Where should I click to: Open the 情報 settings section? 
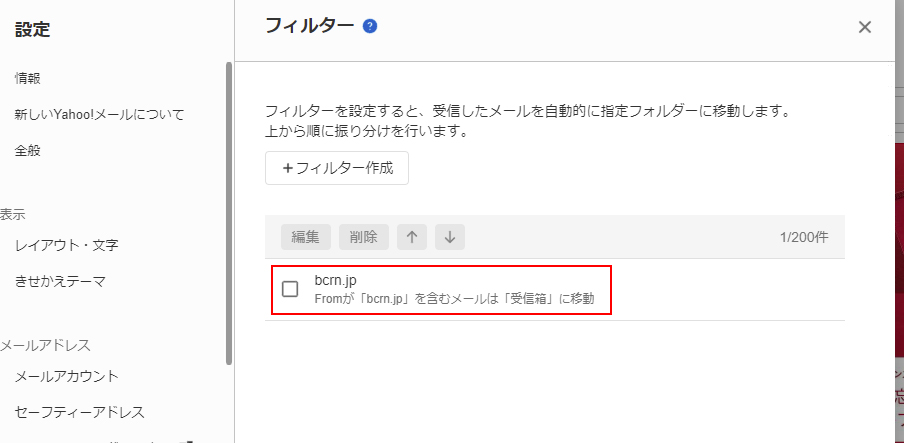click(28, 79)
